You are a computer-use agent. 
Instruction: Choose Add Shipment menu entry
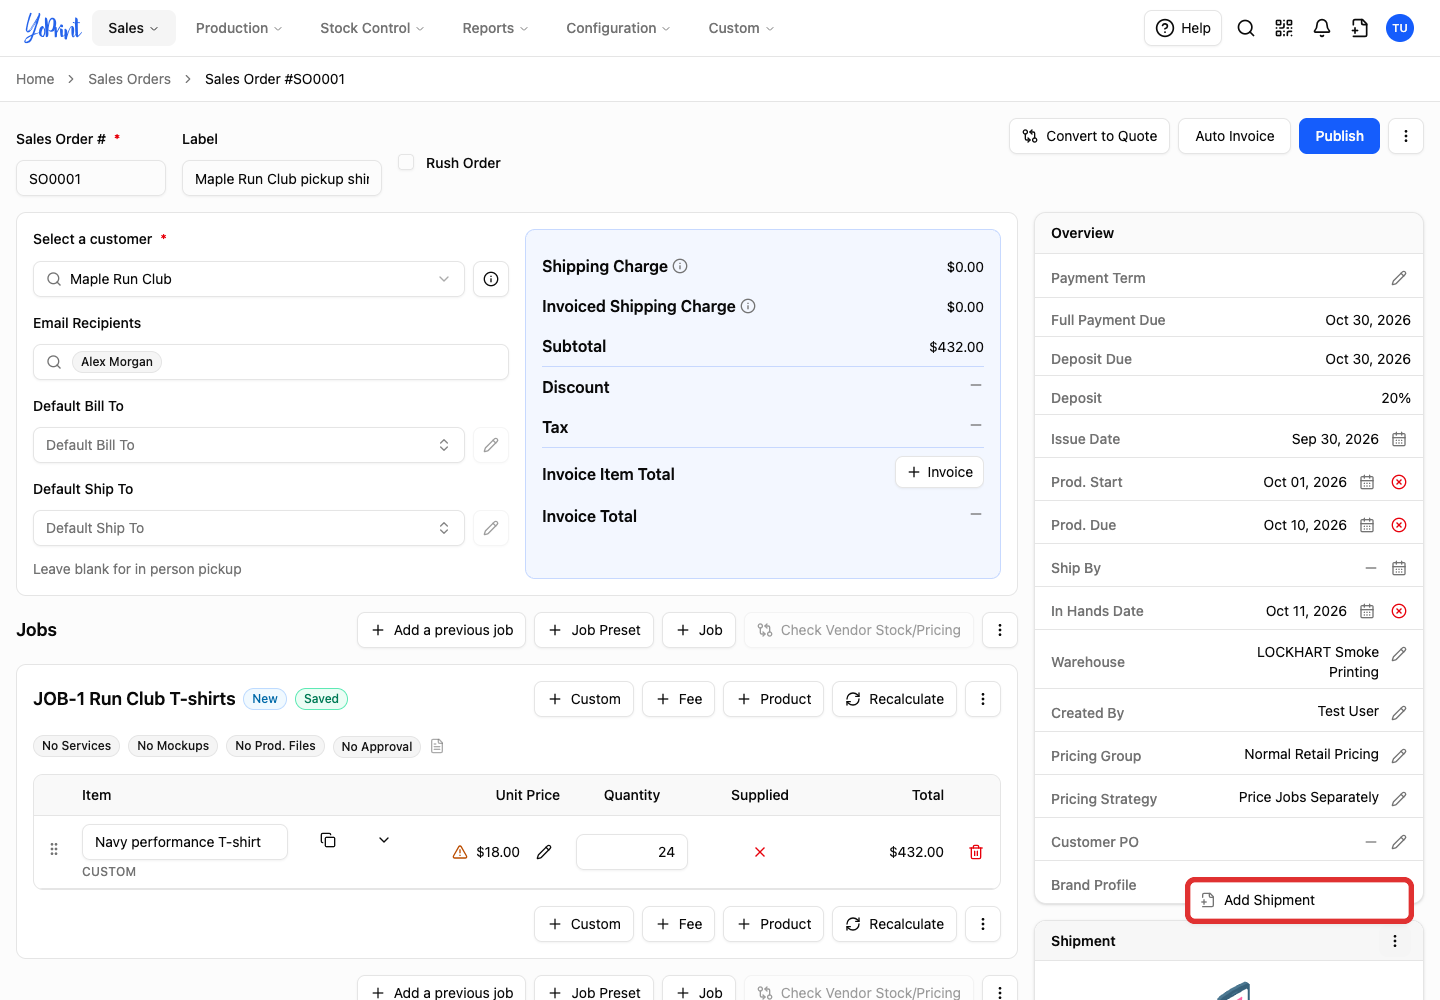[1299, 900]
